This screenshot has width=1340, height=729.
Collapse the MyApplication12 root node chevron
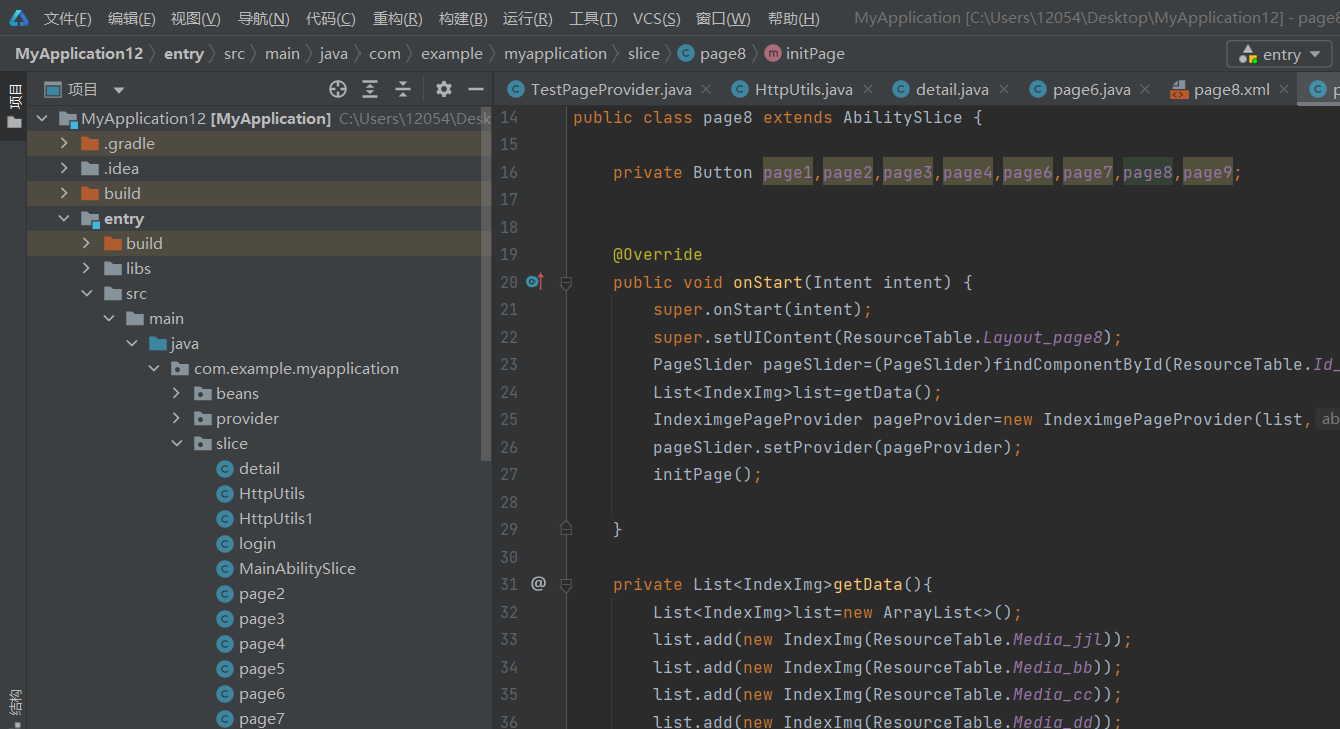[x=42, y=118]
